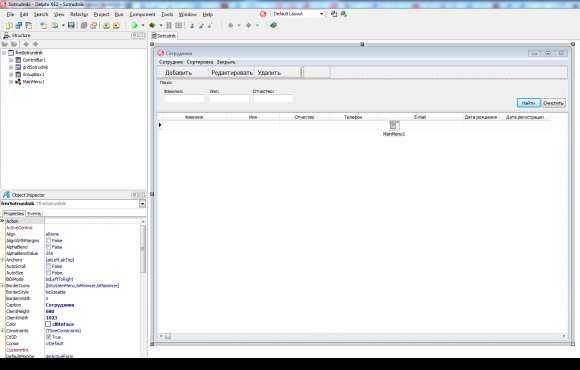The width and height of the screenshot is (580, 370).
Task: Open the Object Inspector component selector dropdown
Action: click(142, 204)
